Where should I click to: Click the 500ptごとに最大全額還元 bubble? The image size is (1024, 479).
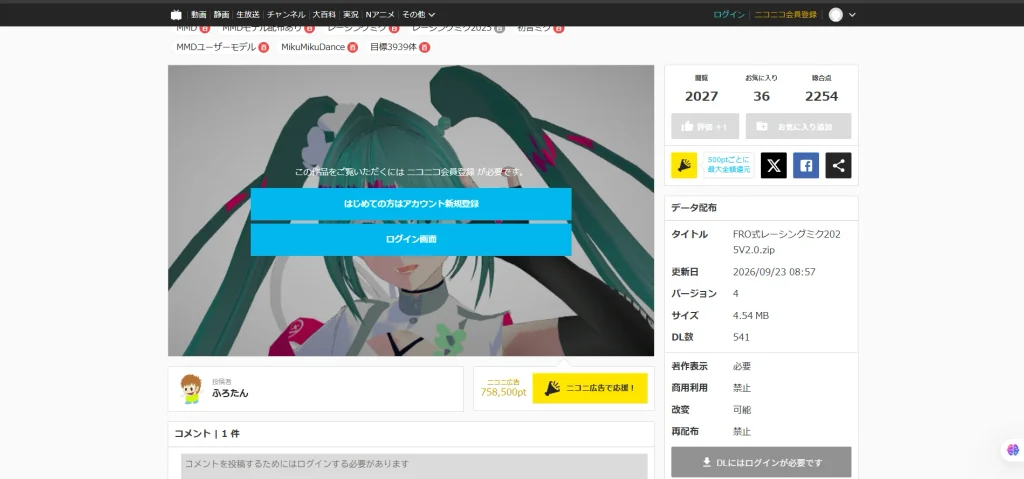[x=729, y=165]
